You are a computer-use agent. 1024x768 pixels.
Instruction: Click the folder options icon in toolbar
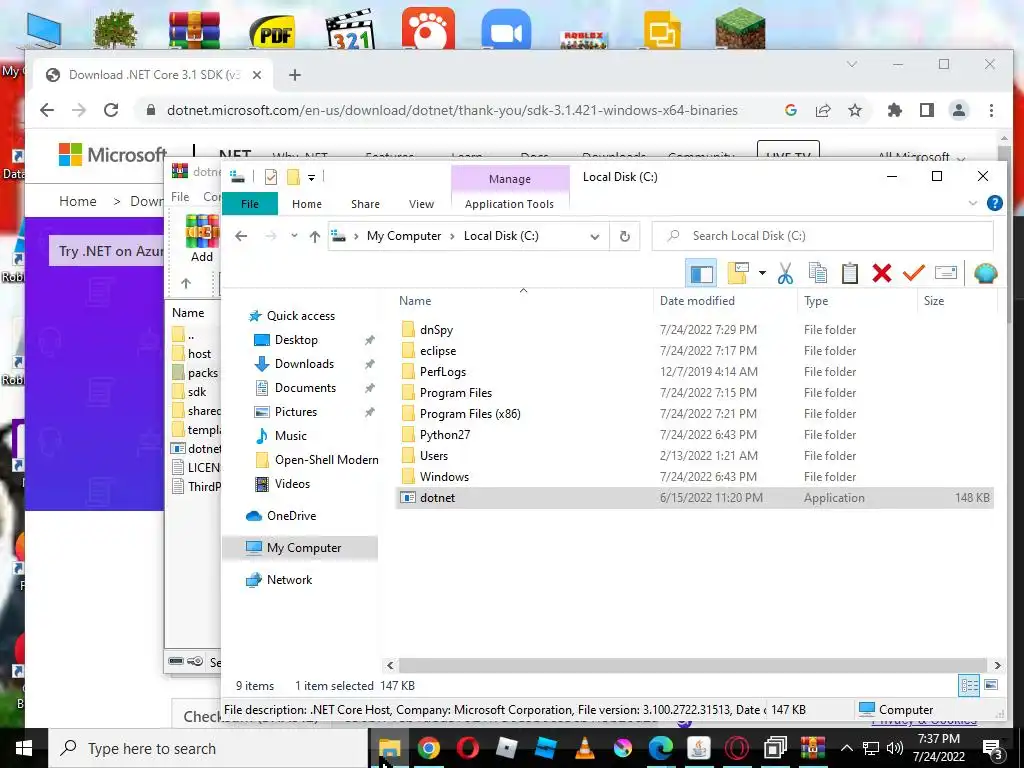738,274
